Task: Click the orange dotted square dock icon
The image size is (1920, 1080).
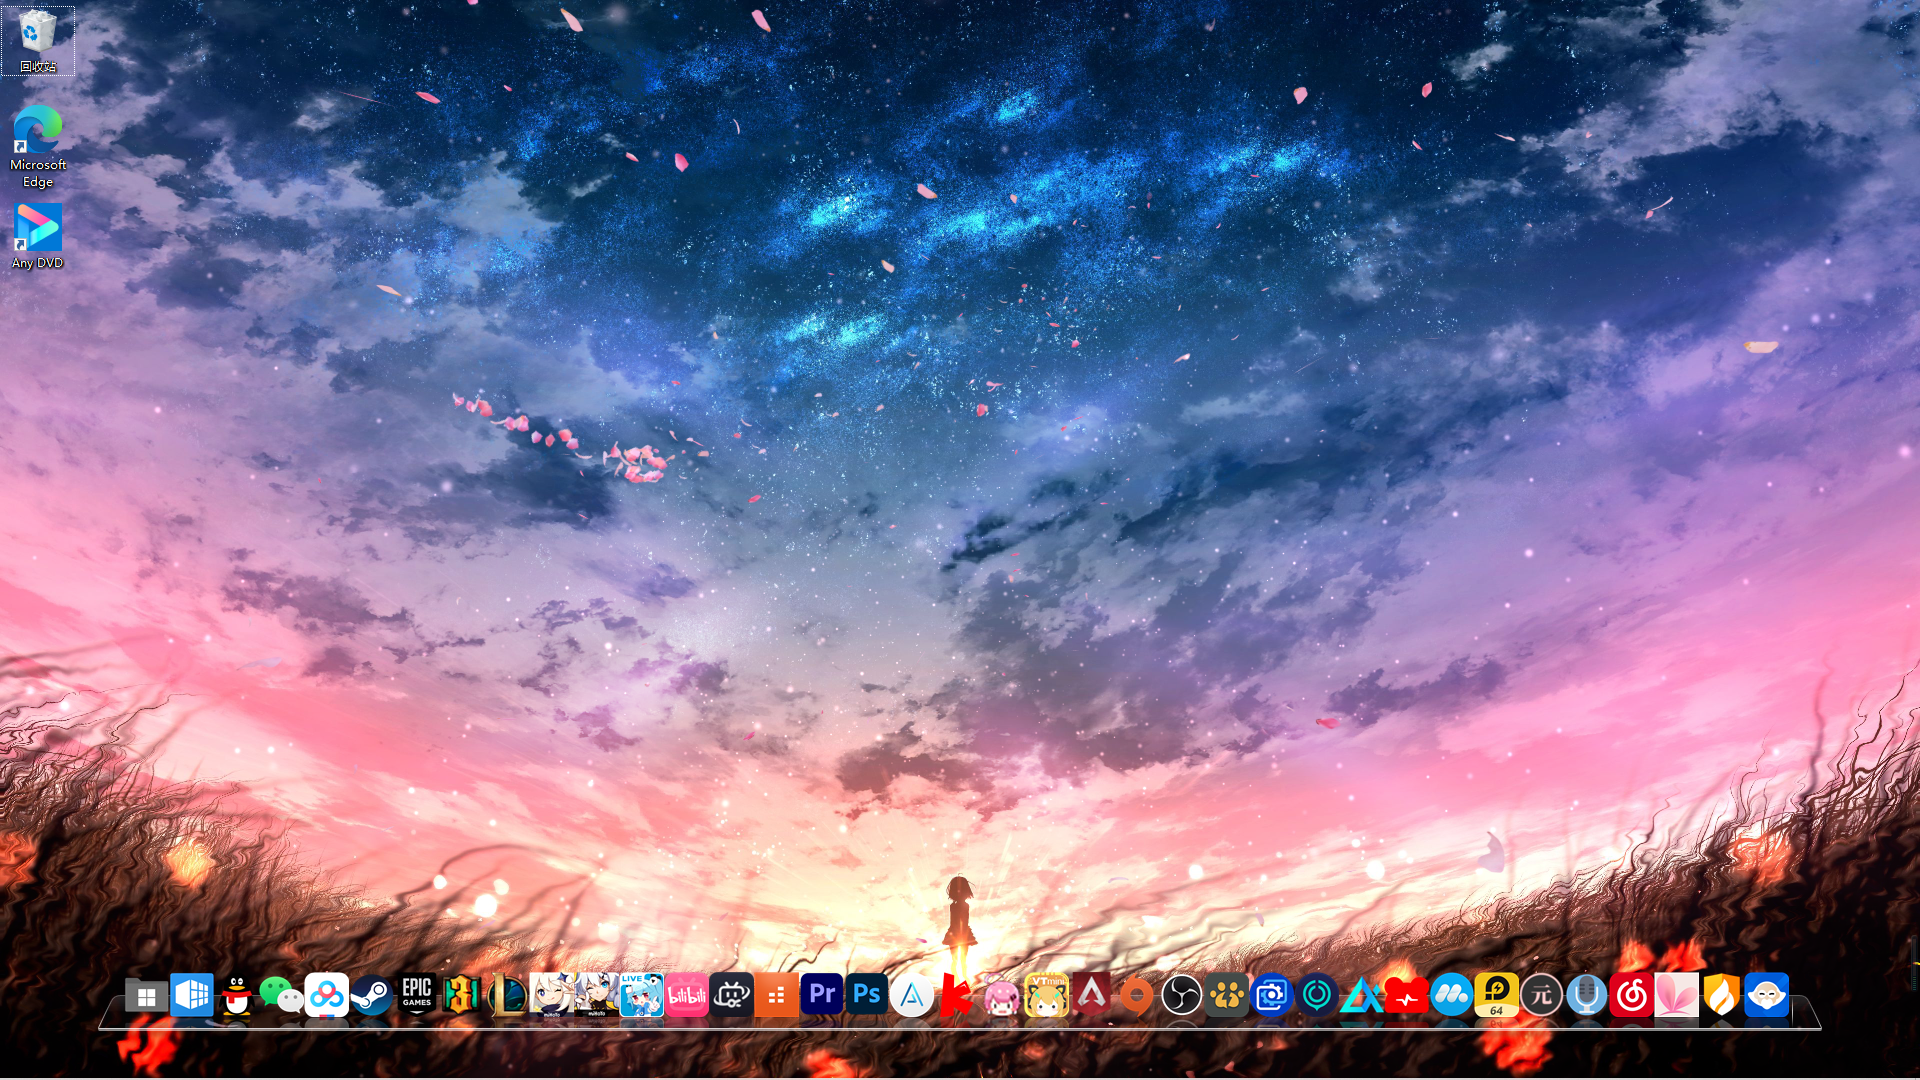Action: (x=776, y=996)
